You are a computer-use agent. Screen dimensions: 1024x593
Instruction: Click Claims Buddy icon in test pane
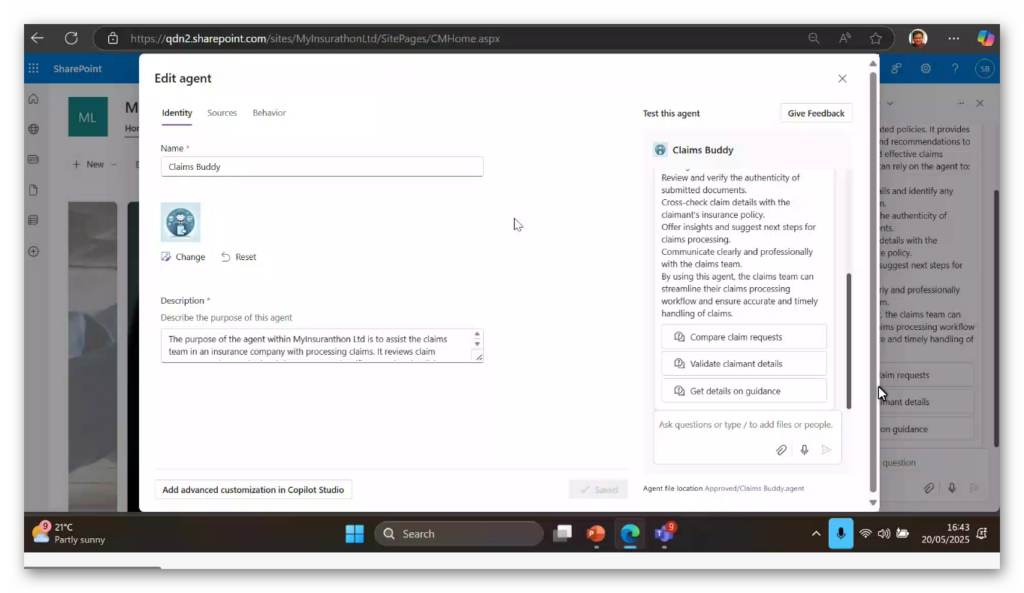point(660,150)
